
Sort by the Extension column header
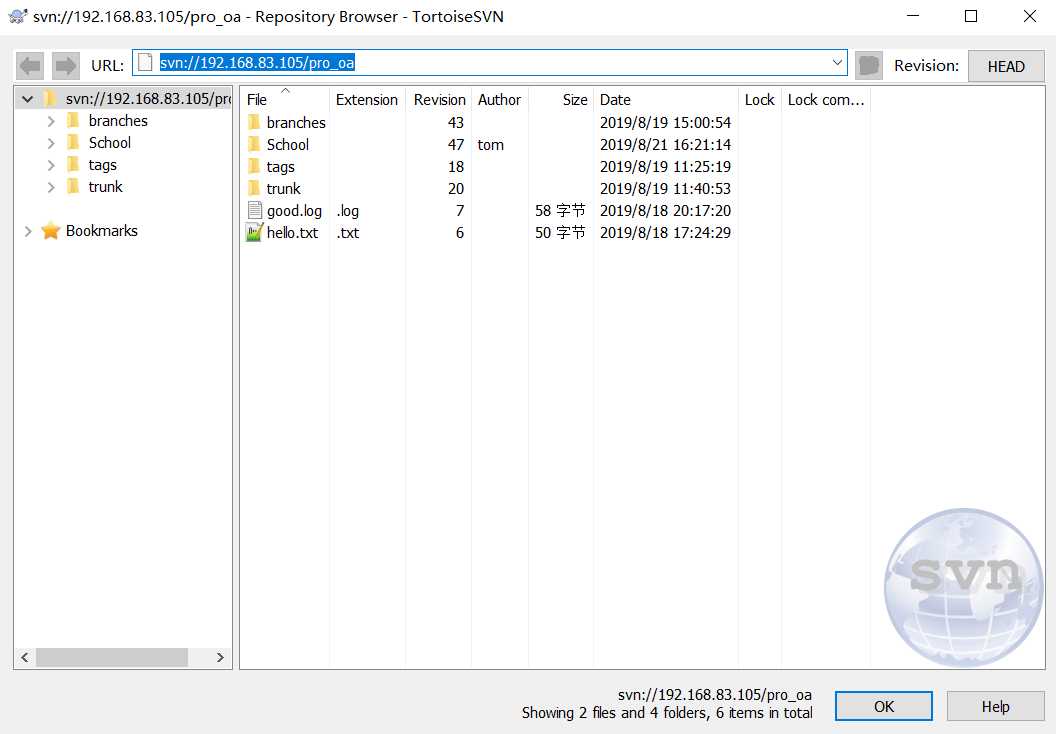coord(367,100)
